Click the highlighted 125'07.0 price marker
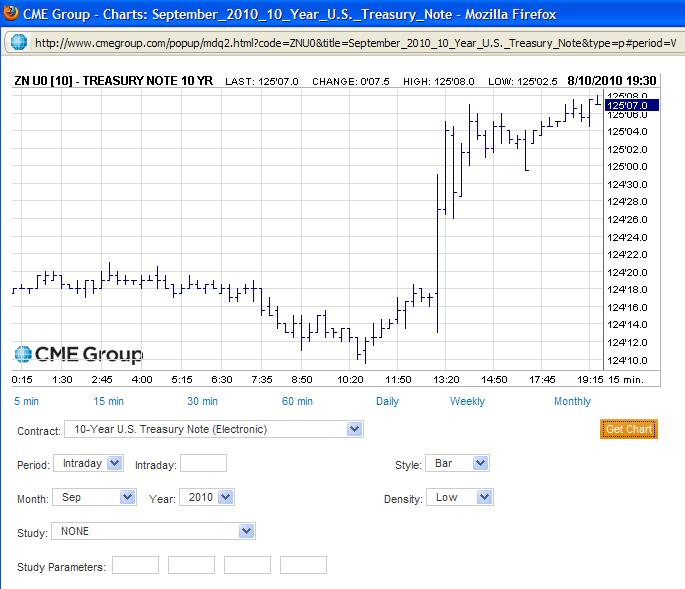This screenshot has width=685, height=589. pyautogui.click(x=632, y=105)
